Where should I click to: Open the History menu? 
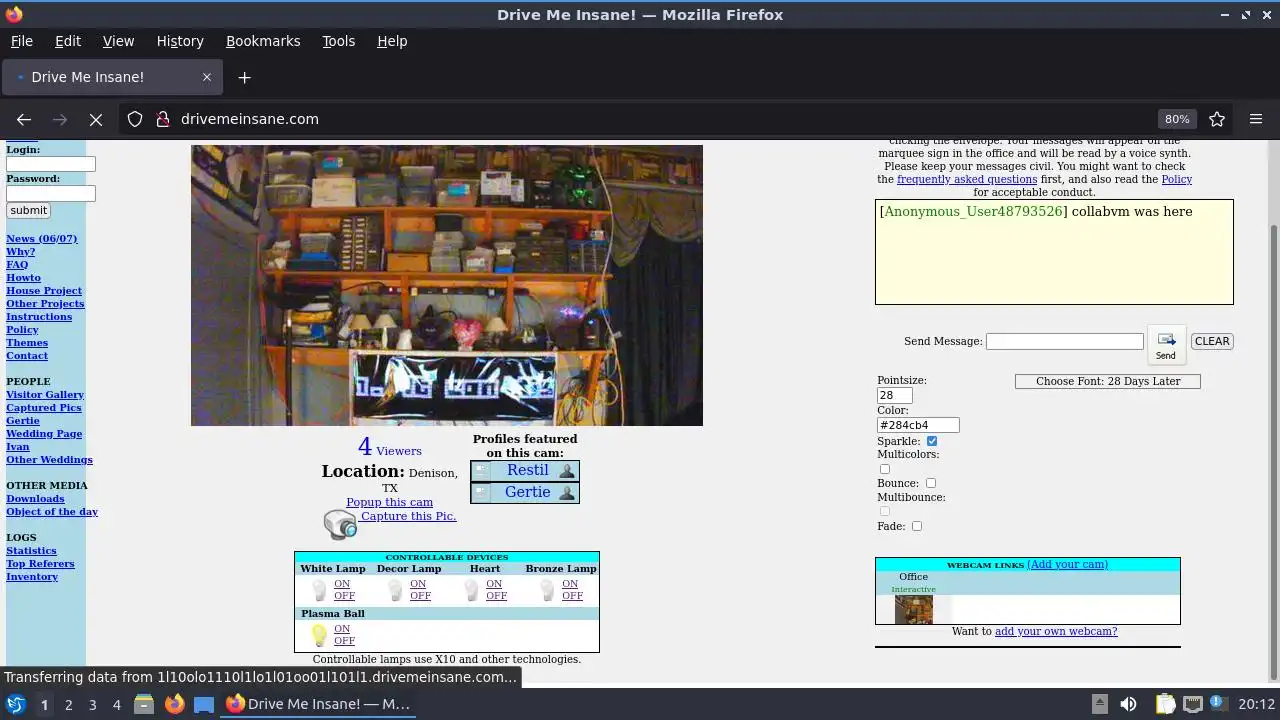180,41
